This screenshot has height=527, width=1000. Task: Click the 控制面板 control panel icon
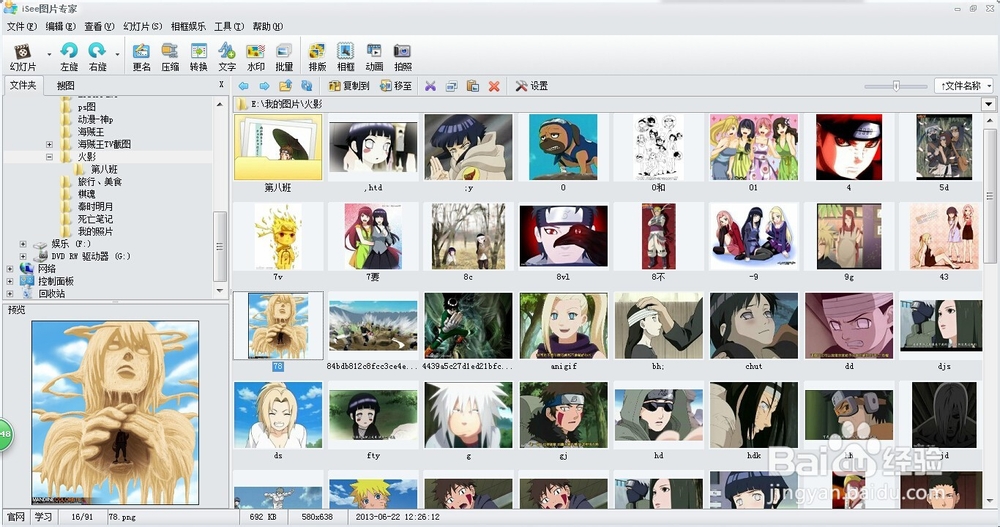27,281
